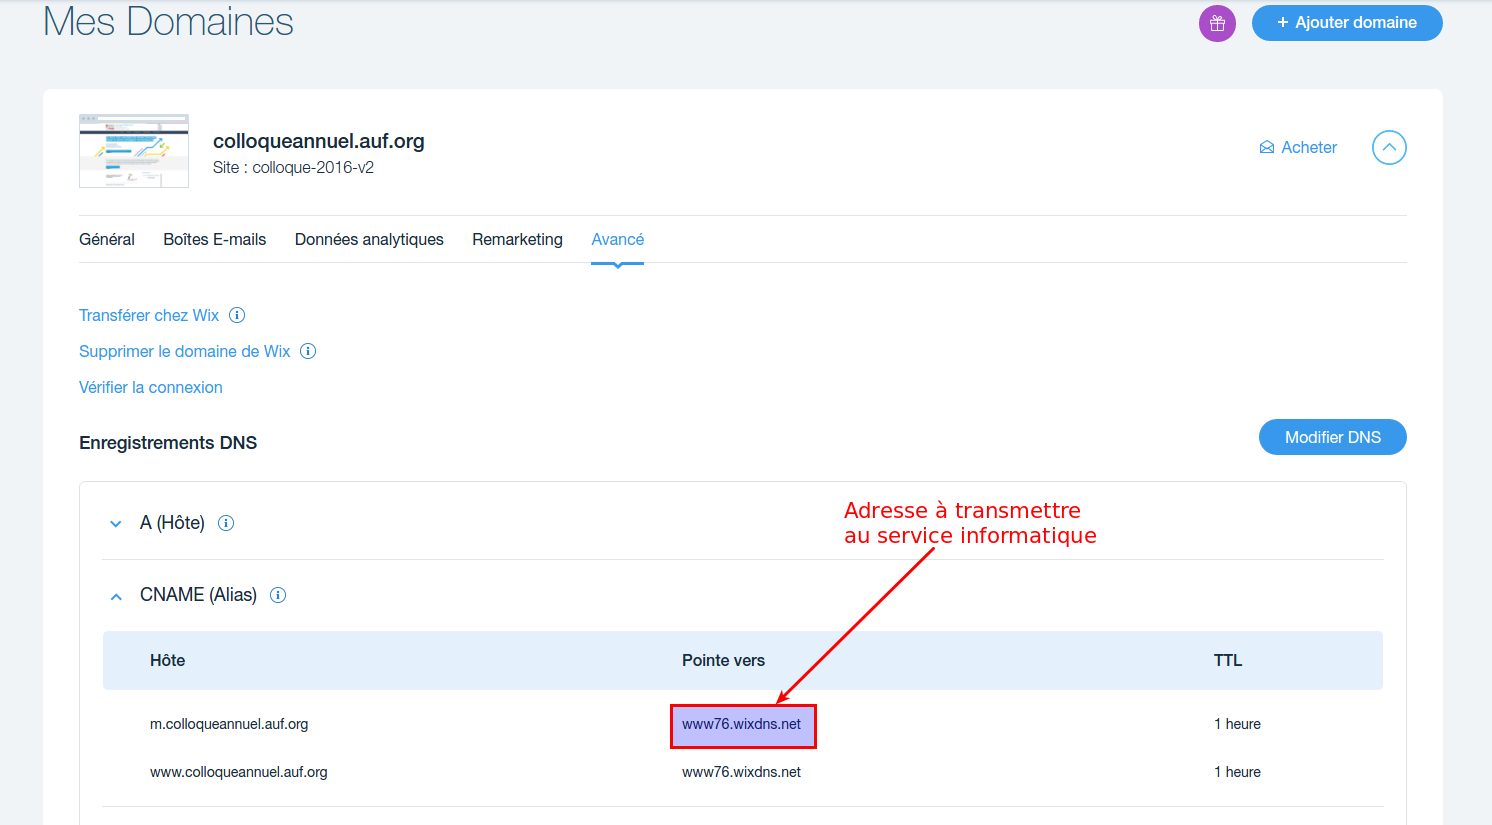This screenshot has width=1492, height=825.
Task: Click Supprimer le domaine de Wix
Action: click(184, 351)
